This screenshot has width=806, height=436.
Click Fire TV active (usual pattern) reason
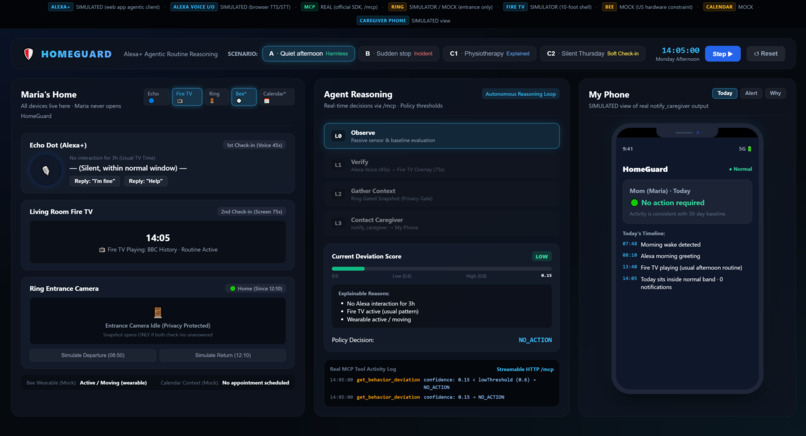pos(382,312)
